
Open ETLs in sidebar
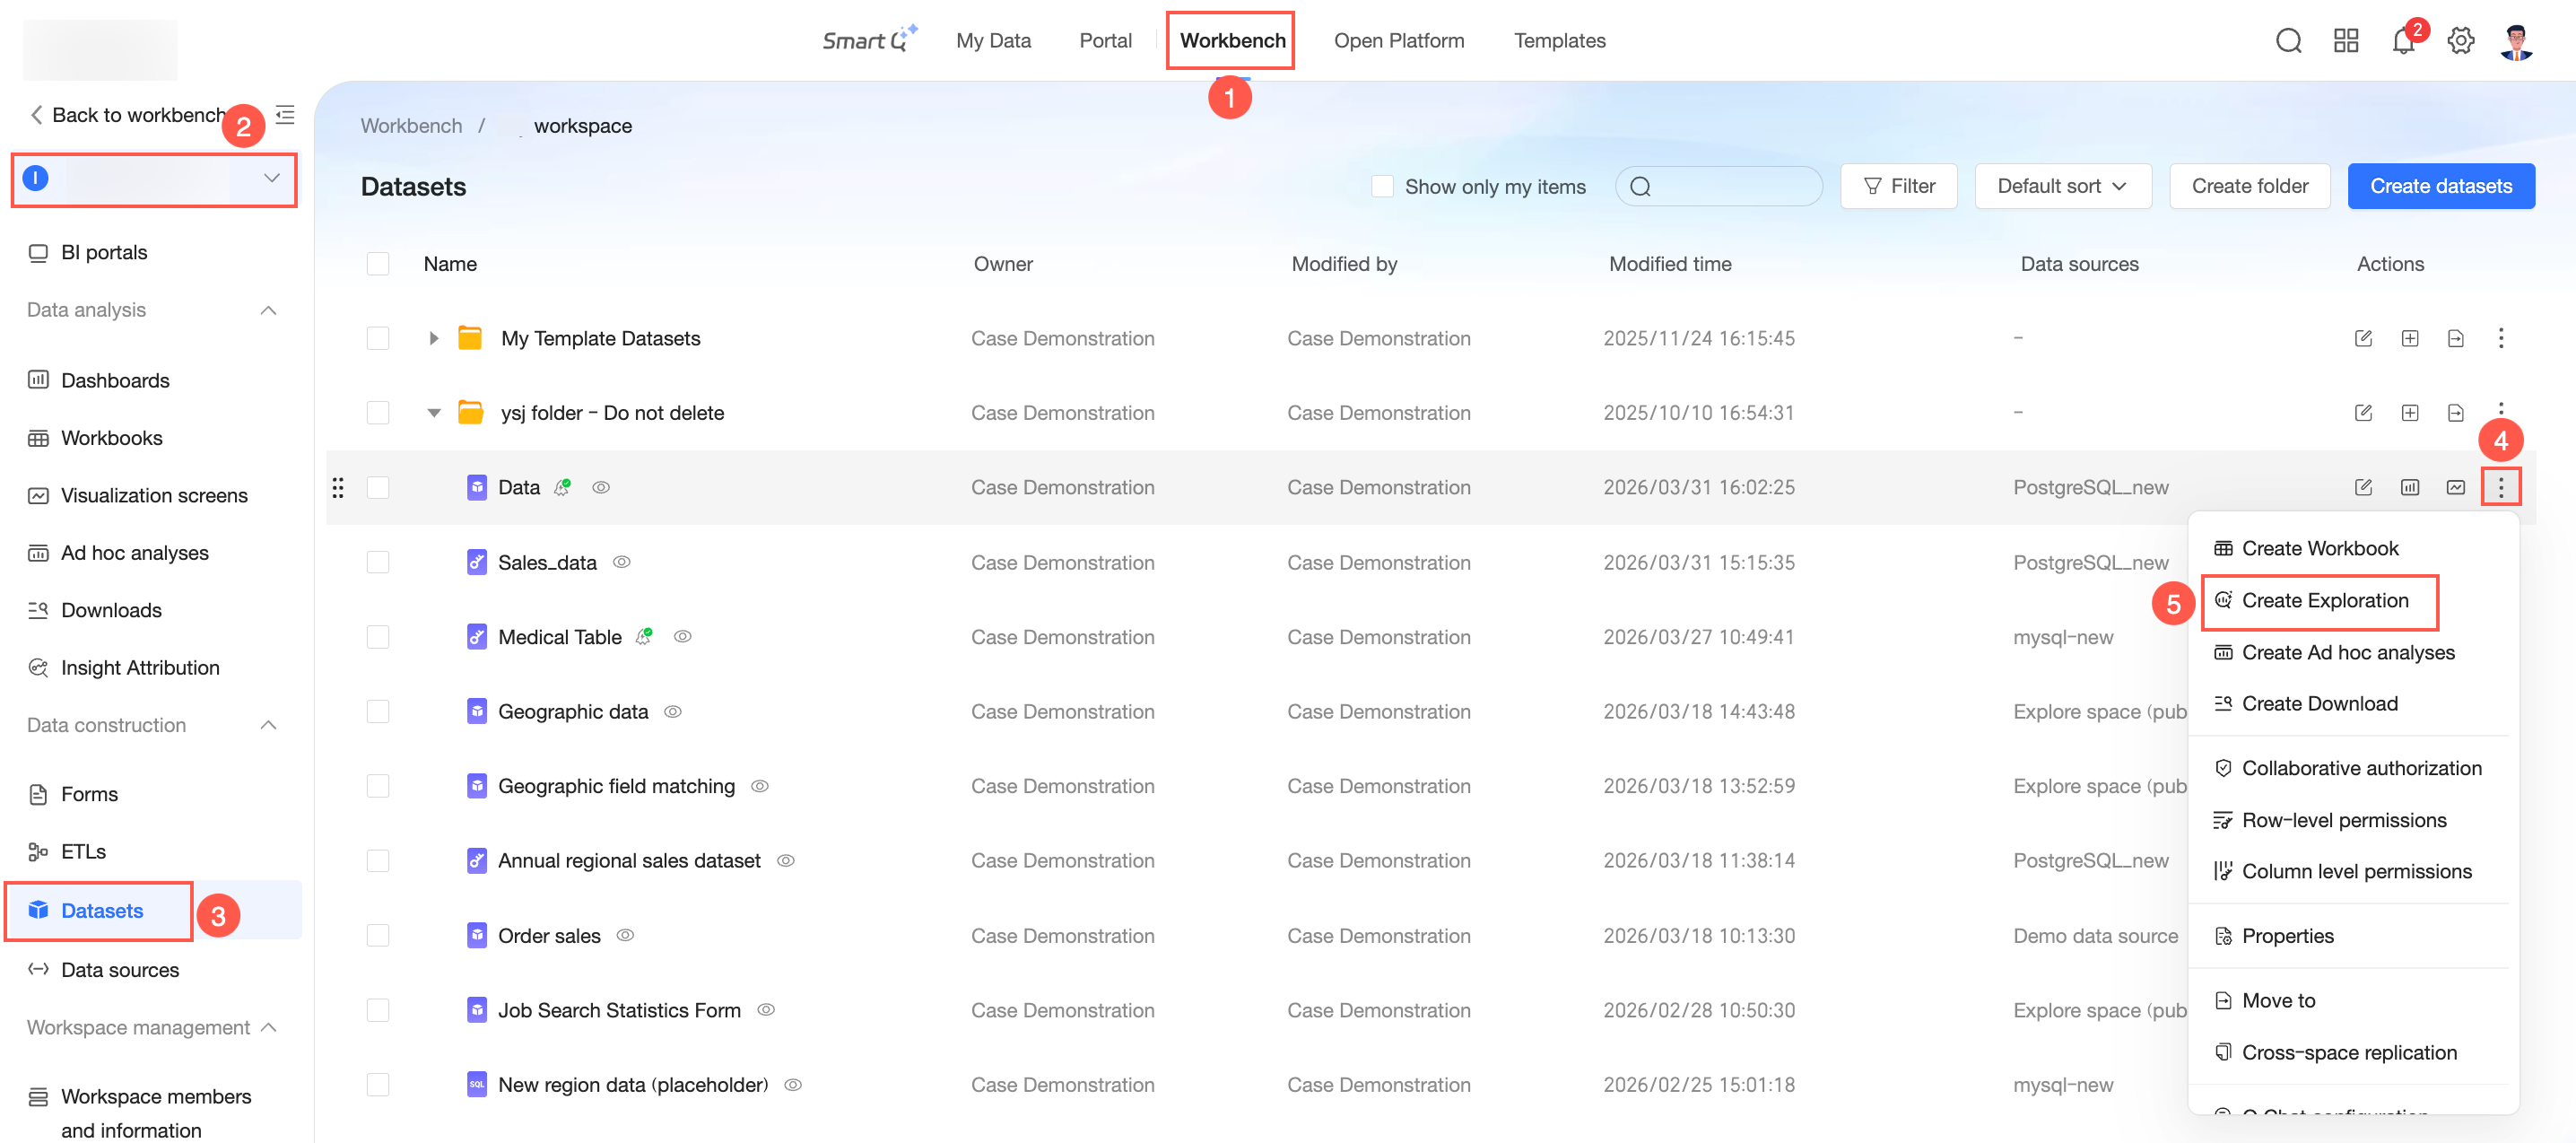[x=83, y=851]
